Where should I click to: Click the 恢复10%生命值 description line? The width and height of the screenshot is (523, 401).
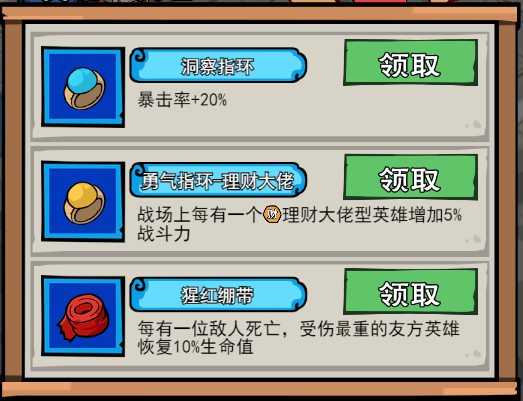click(x=195, y=347)
